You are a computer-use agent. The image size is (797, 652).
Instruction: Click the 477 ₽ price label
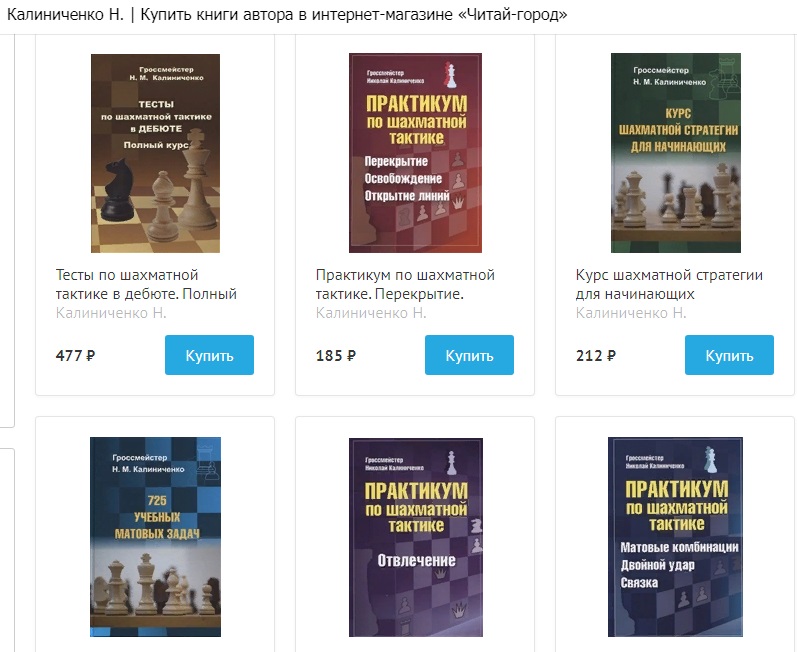[x=75, y=355]
